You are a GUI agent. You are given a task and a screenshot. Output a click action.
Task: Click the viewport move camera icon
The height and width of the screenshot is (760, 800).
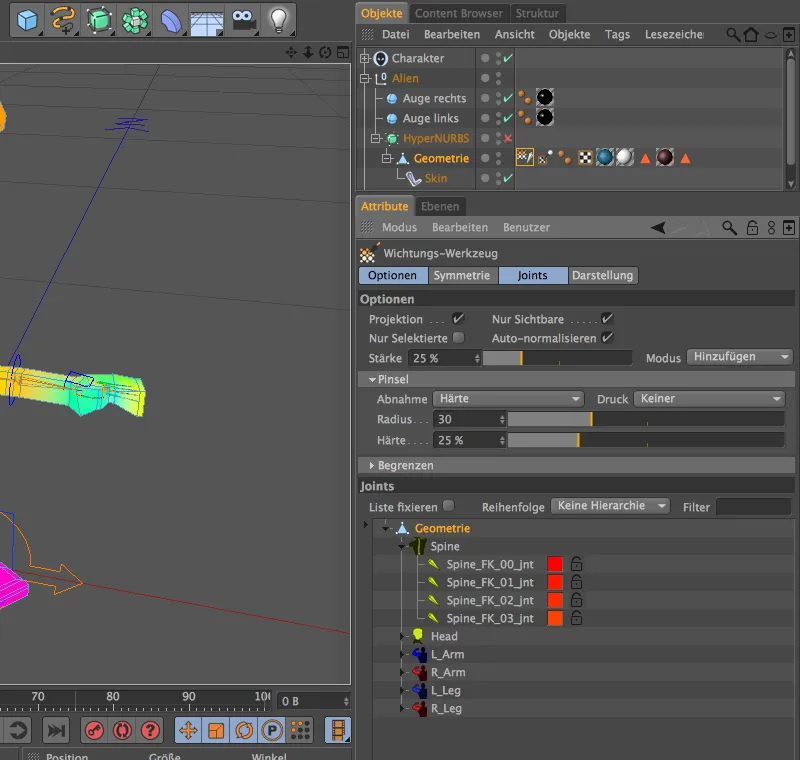[x=291, y=52]
